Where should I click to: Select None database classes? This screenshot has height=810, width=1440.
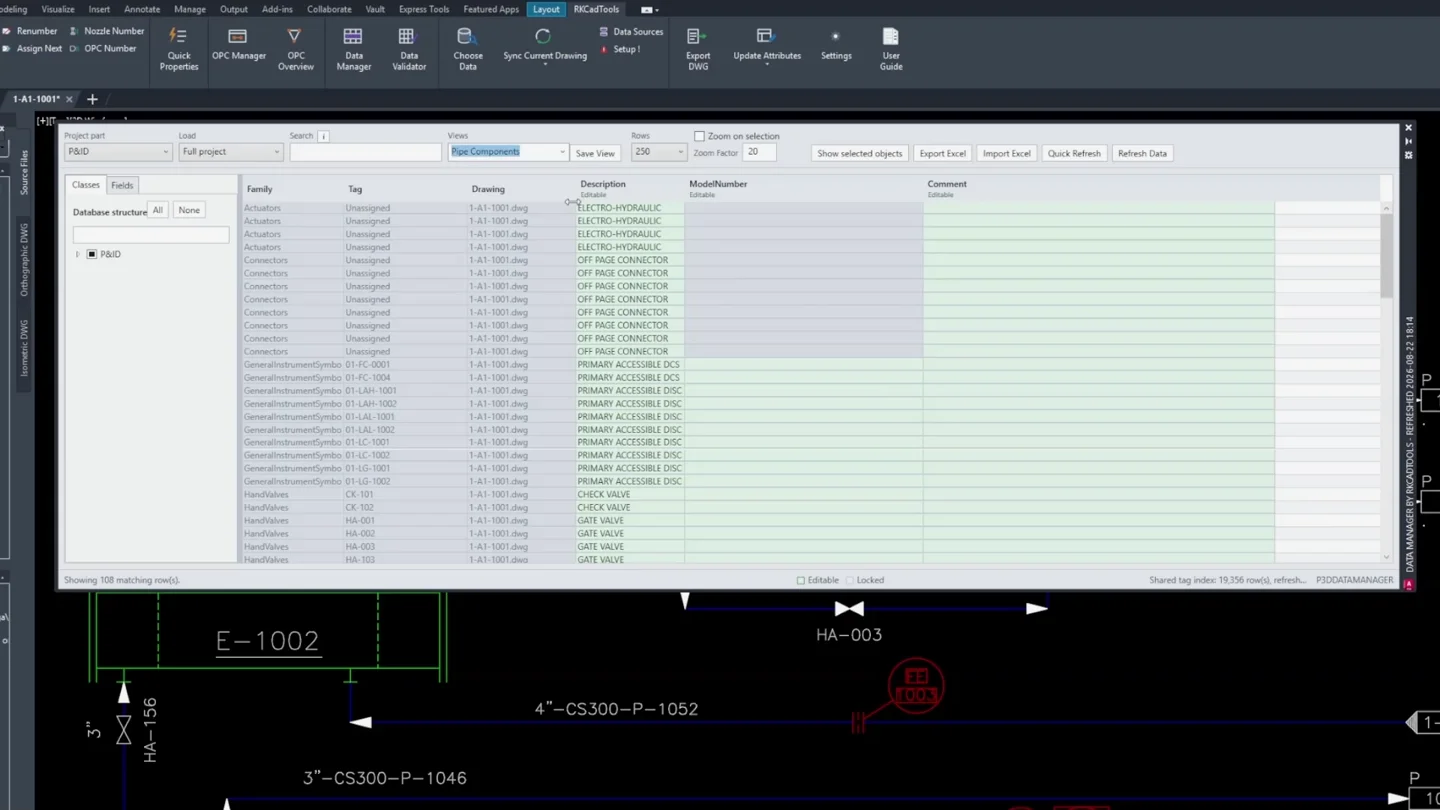tap(189, 210)
